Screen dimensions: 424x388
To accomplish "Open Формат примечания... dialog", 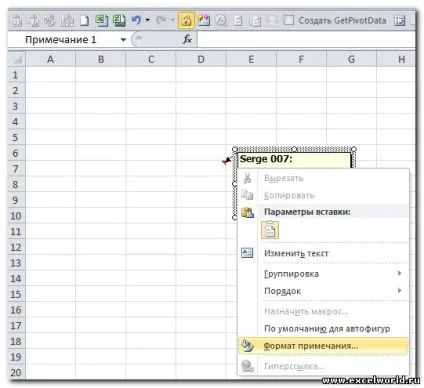I will pyautogui.click(x=322, y=346).
